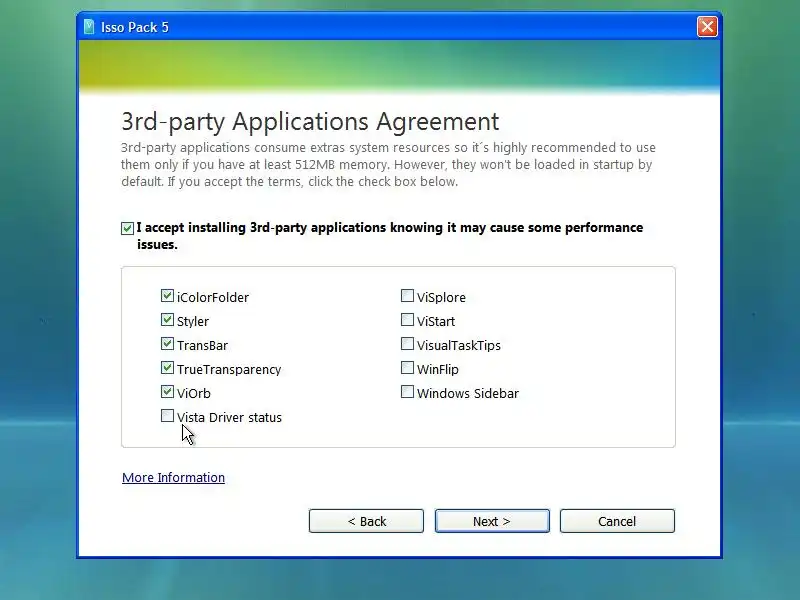Uncheck the accept 3rd-party applications agreement checkbox
The height and width of the screenshot is (600, 800).
[x=127, y=228]
